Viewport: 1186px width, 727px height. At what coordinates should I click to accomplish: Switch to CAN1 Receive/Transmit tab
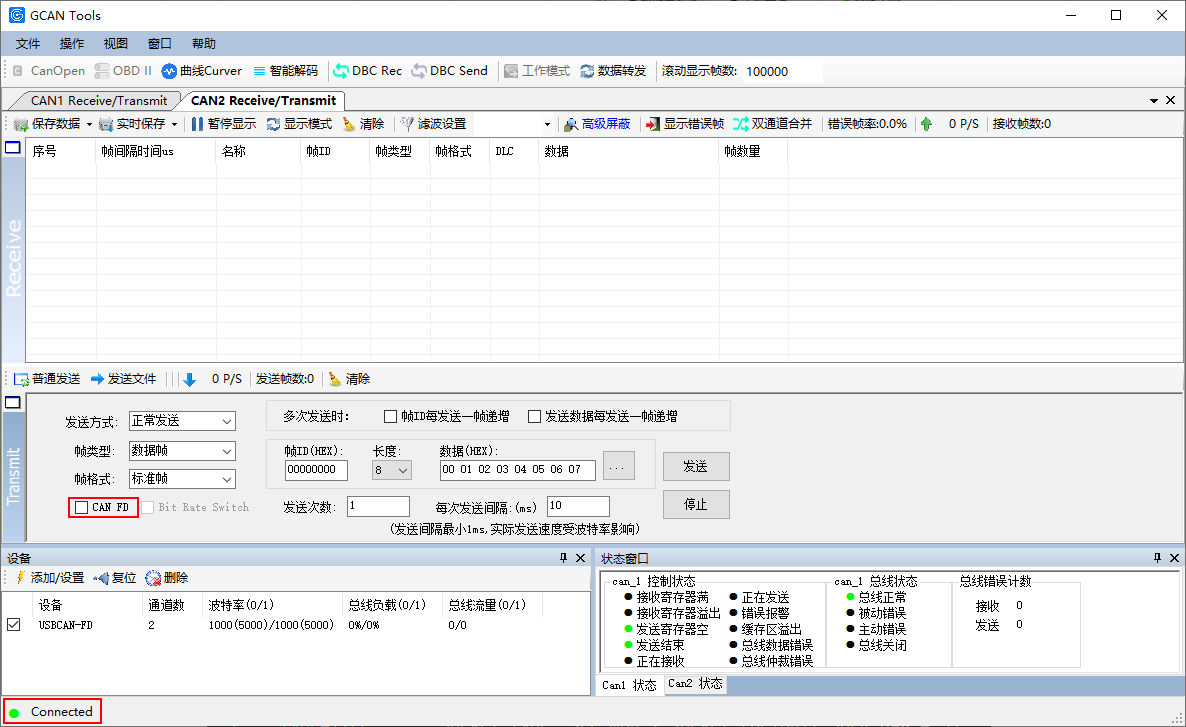coord(98,101)
